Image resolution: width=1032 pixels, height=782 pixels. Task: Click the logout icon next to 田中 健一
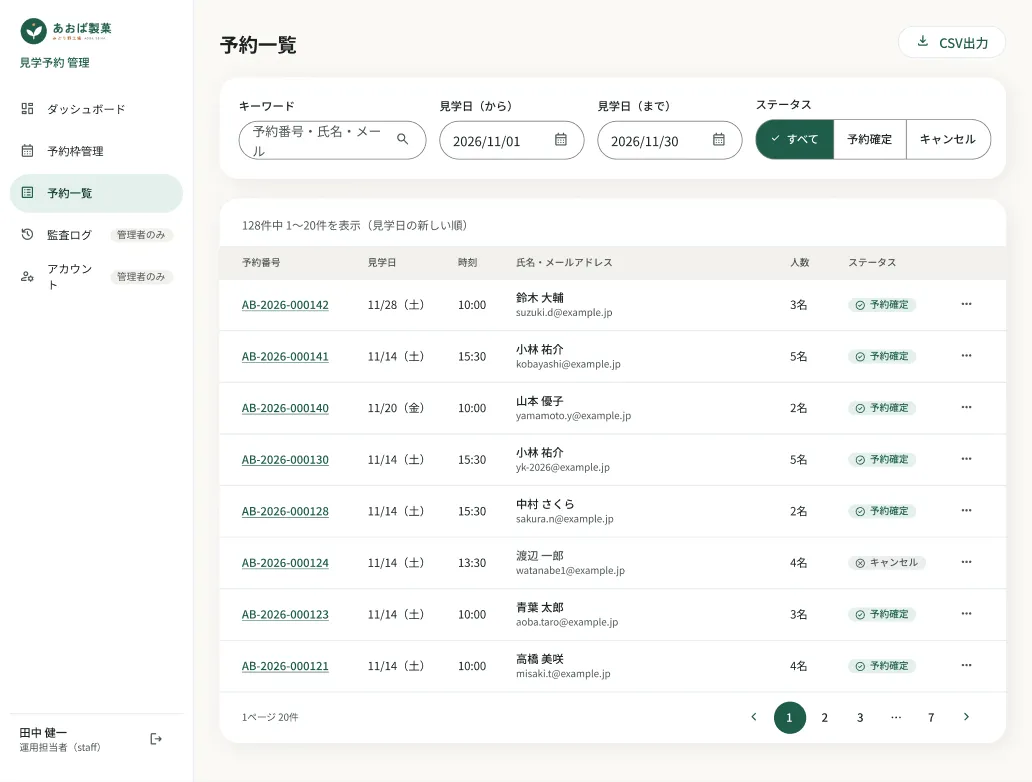[x=156, y=739]
